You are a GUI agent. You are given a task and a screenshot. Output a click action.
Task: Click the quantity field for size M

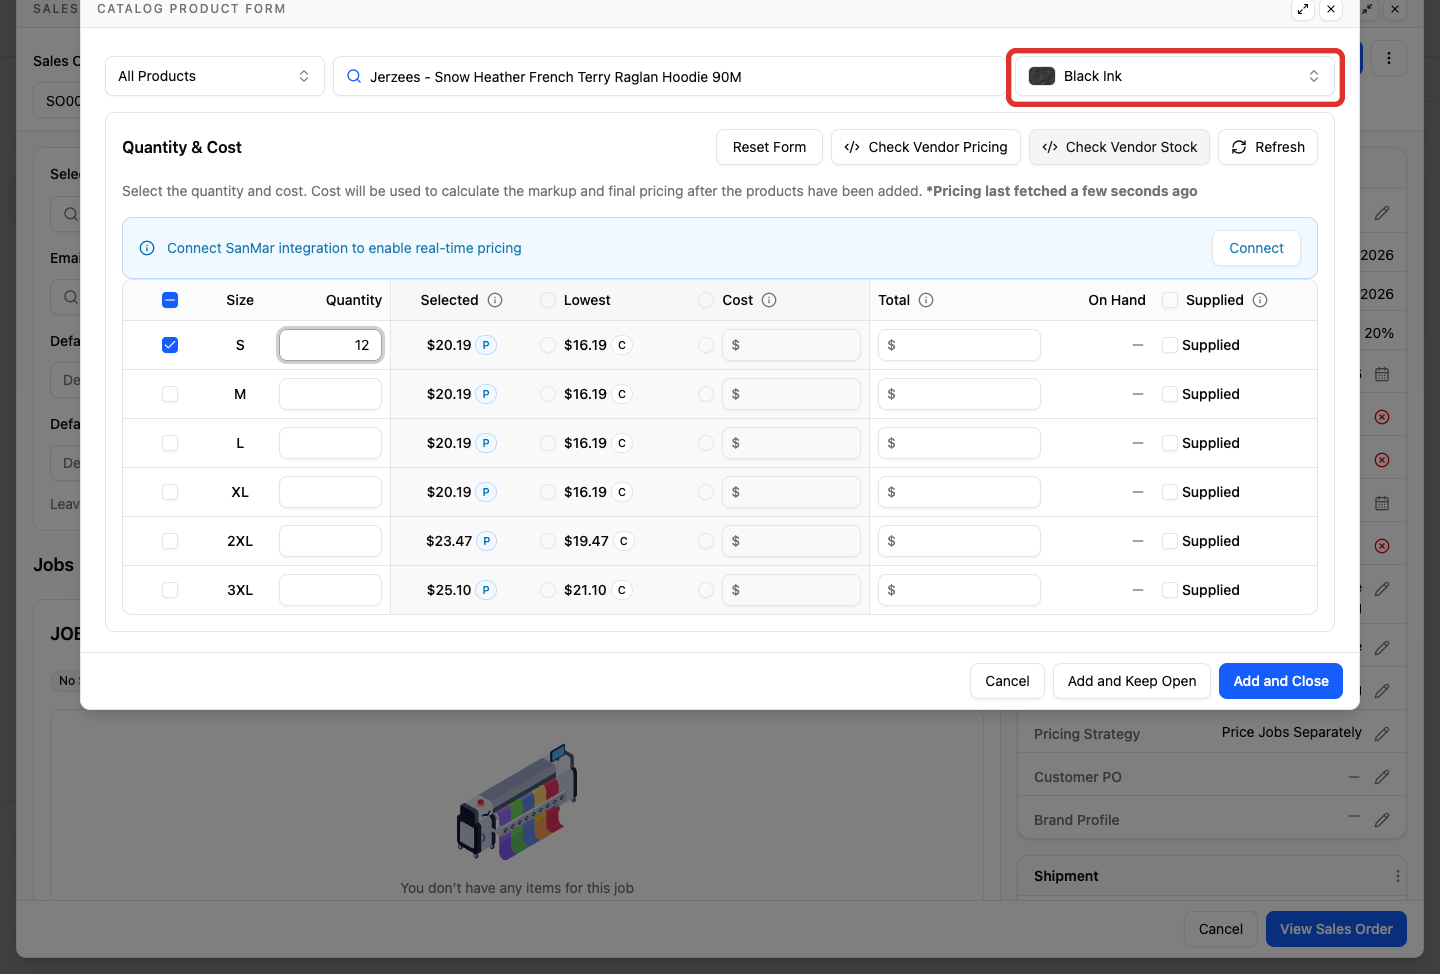click(x=330, y=394)
